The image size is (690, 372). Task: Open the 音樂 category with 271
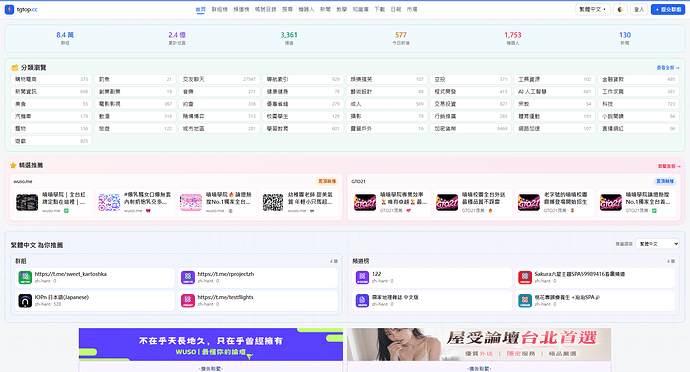pos(219,92)
